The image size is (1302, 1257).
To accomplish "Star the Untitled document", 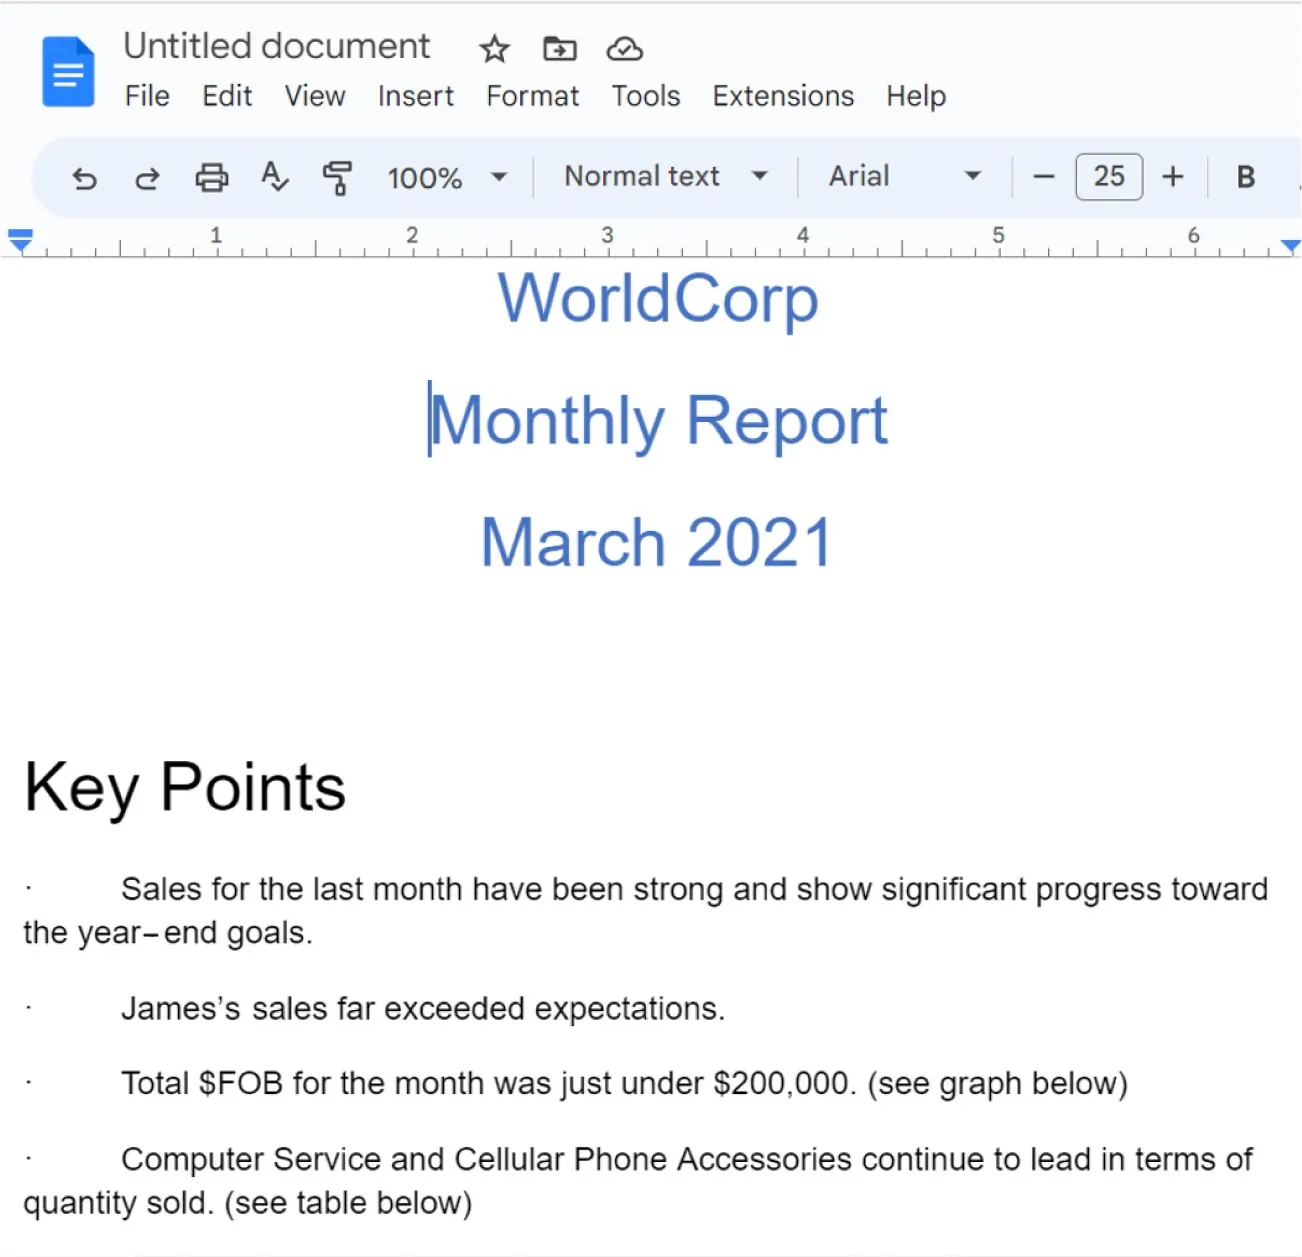I will tap(493, 48).
